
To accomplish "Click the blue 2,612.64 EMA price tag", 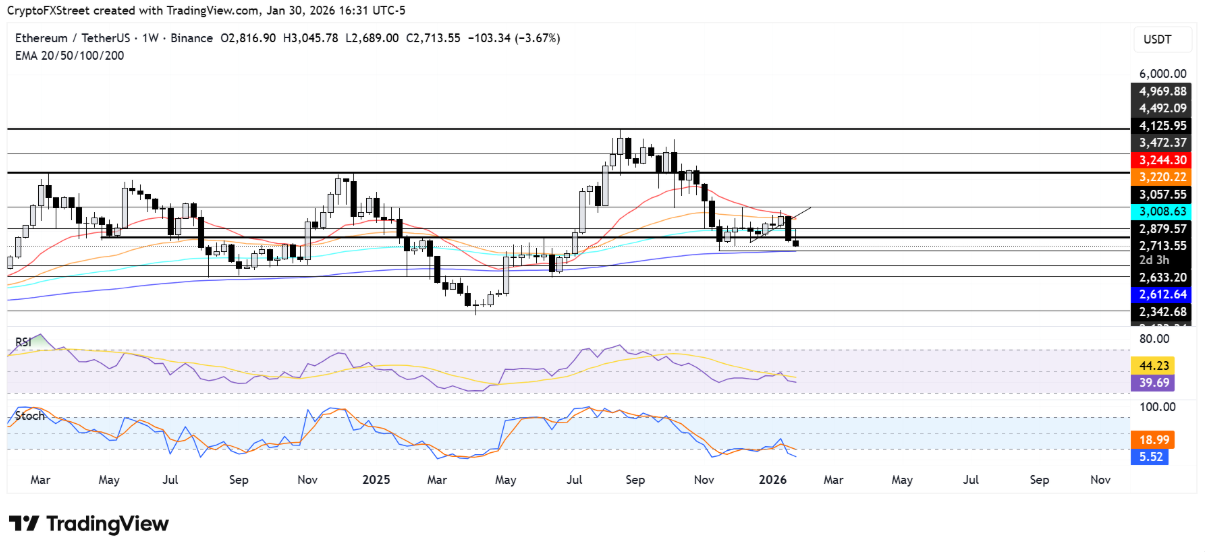I will pos(1160,295).
